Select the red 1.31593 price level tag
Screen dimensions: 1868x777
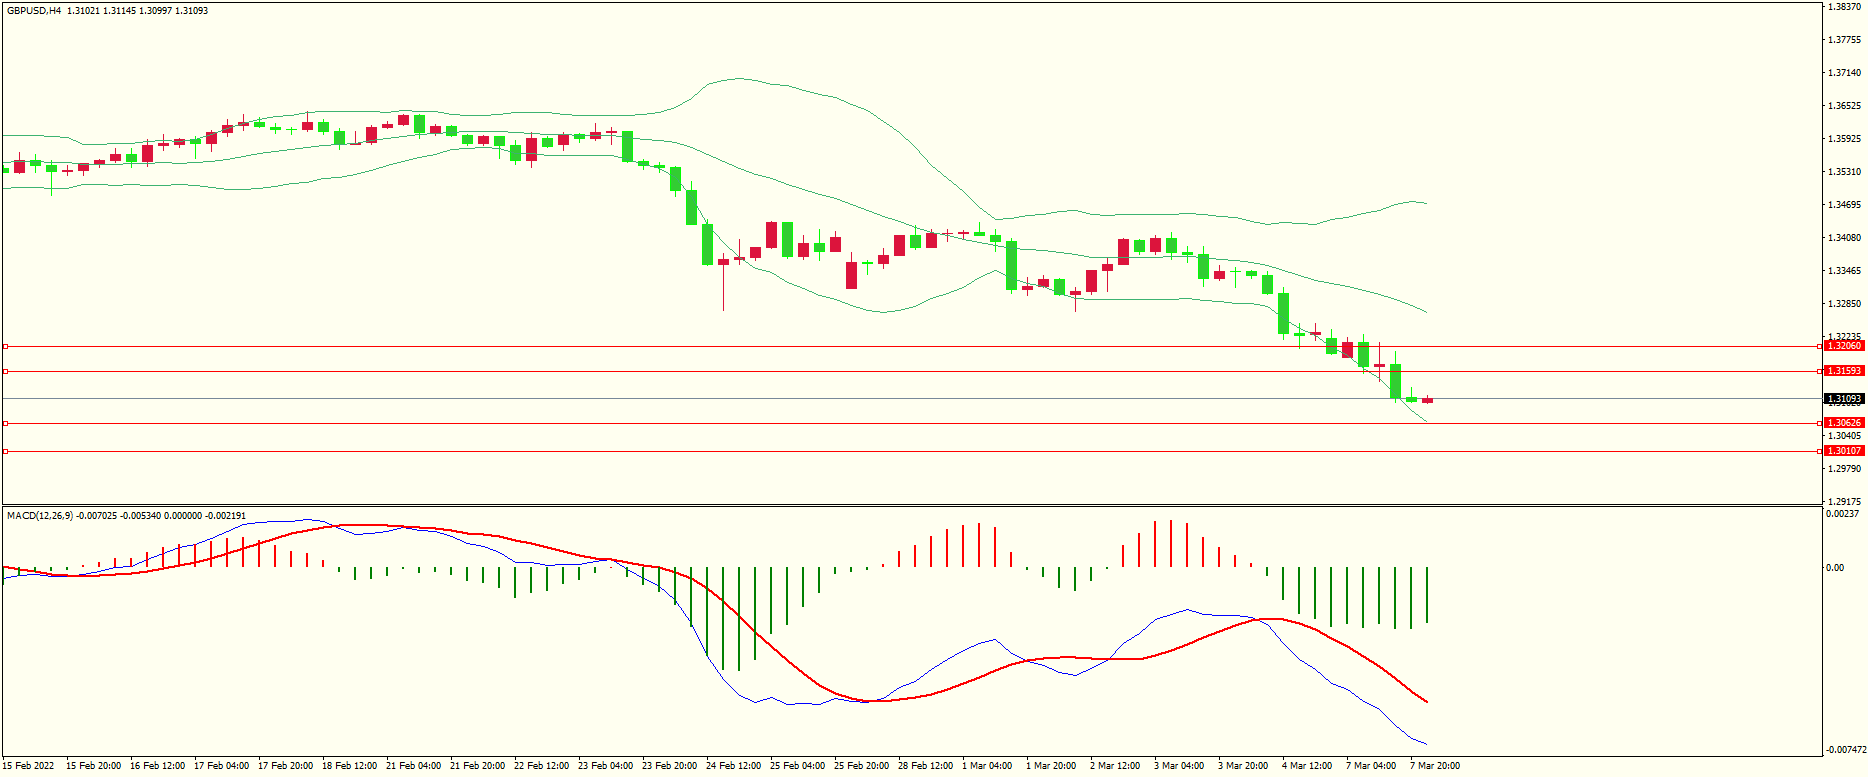[1844, 371]
